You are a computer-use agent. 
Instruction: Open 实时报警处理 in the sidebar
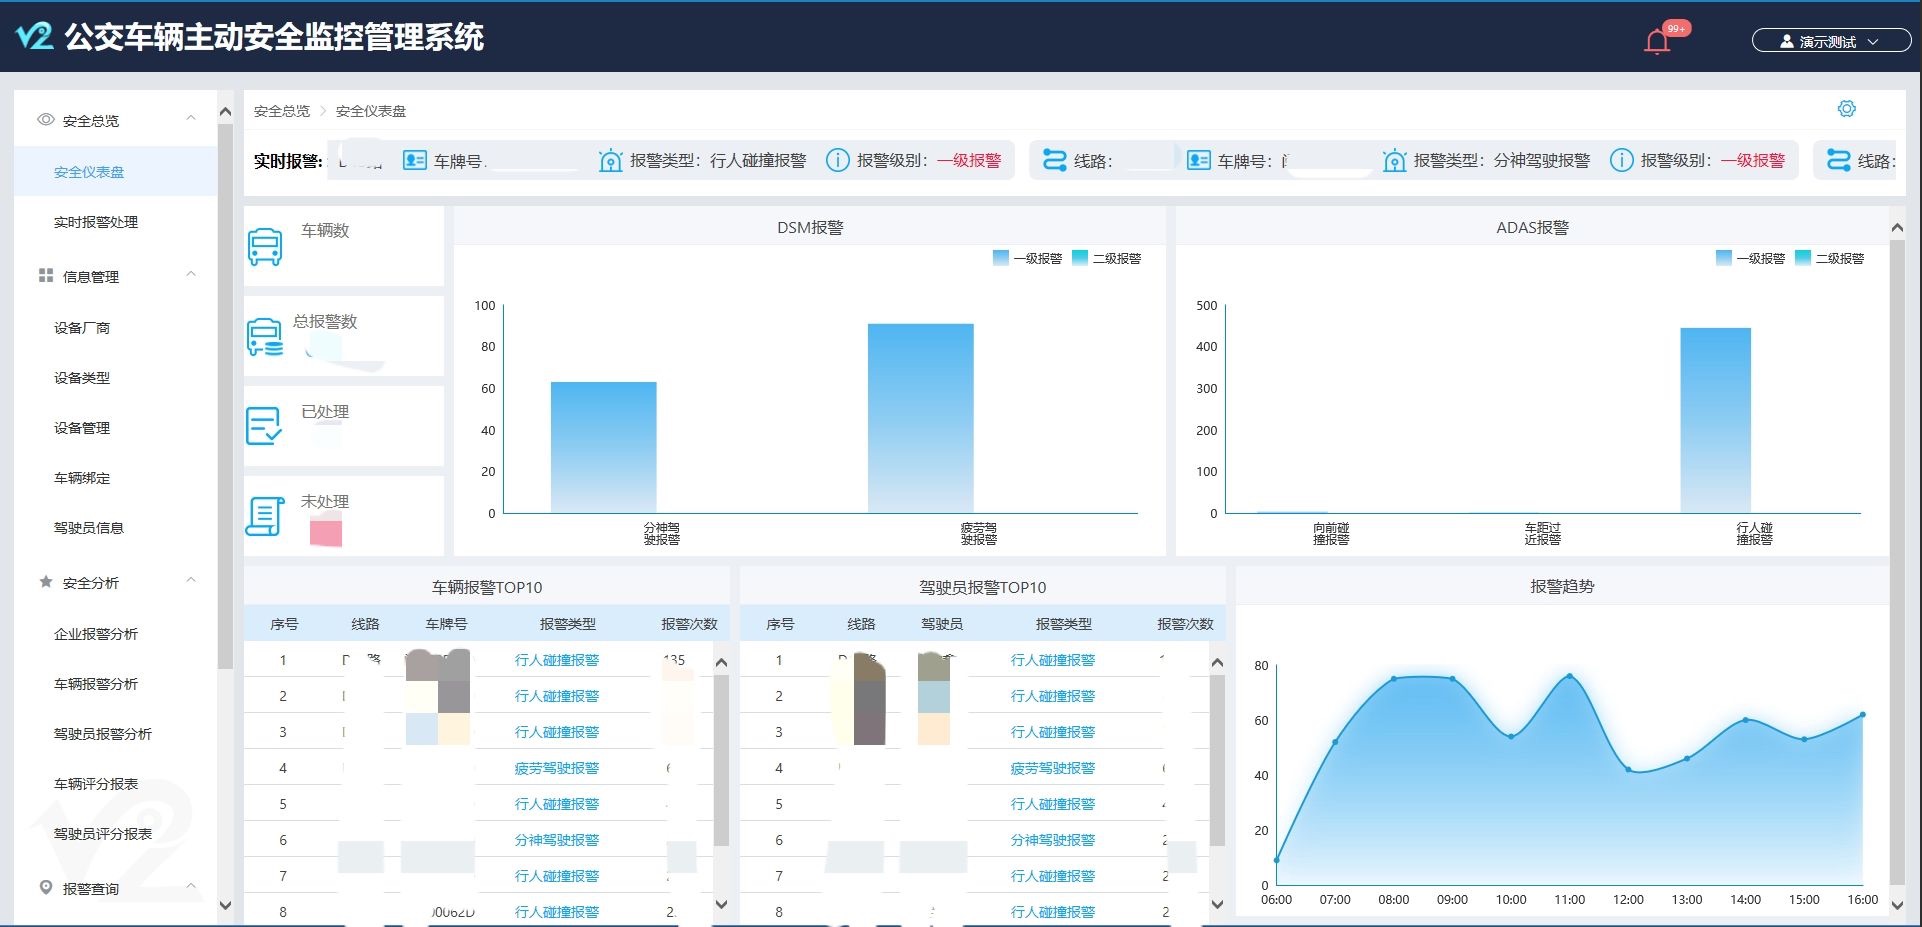pyautogui.click(x=96, y=222)
